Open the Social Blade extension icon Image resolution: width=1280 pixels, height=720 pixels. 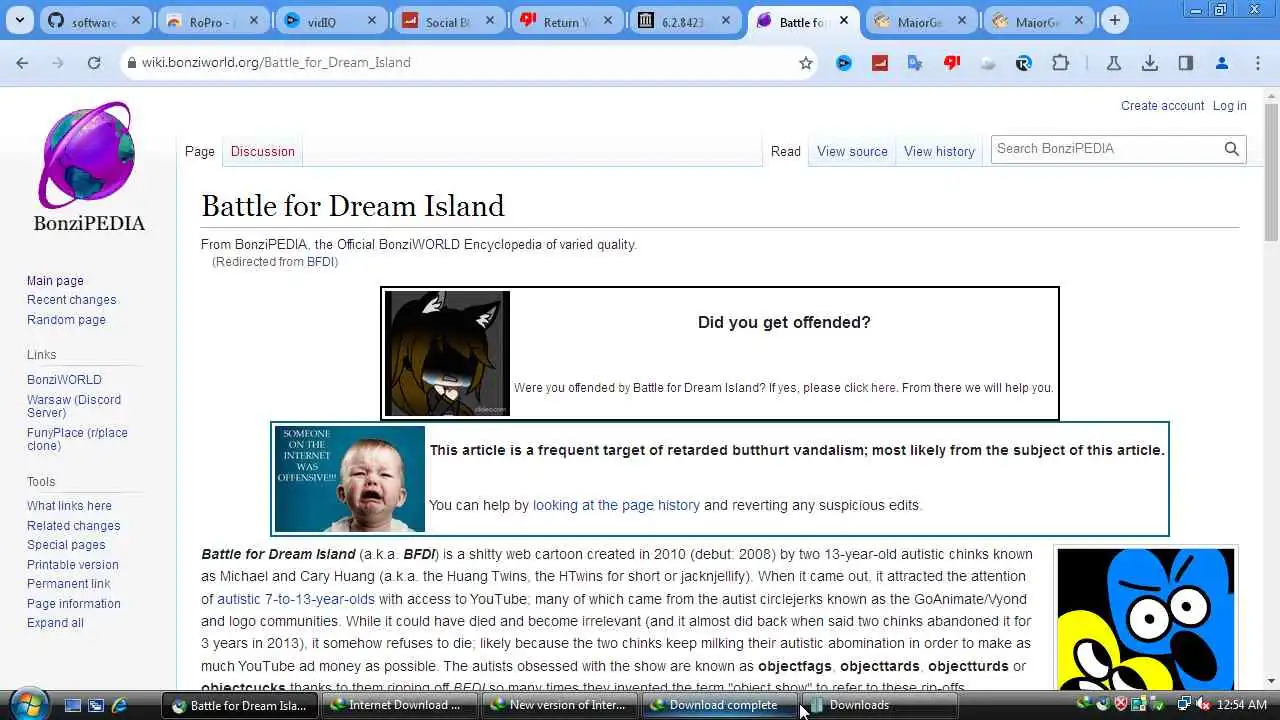pyautogui.click(x=880, y=62)
